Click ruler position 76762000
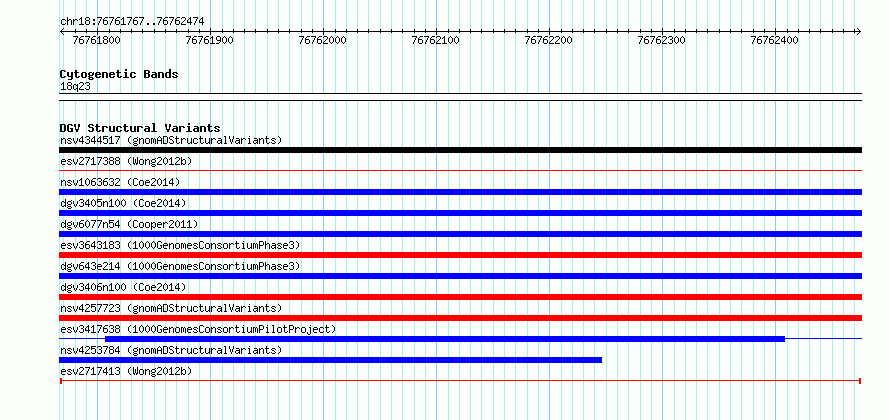This screenshot has width=890, height=420. 323,40
